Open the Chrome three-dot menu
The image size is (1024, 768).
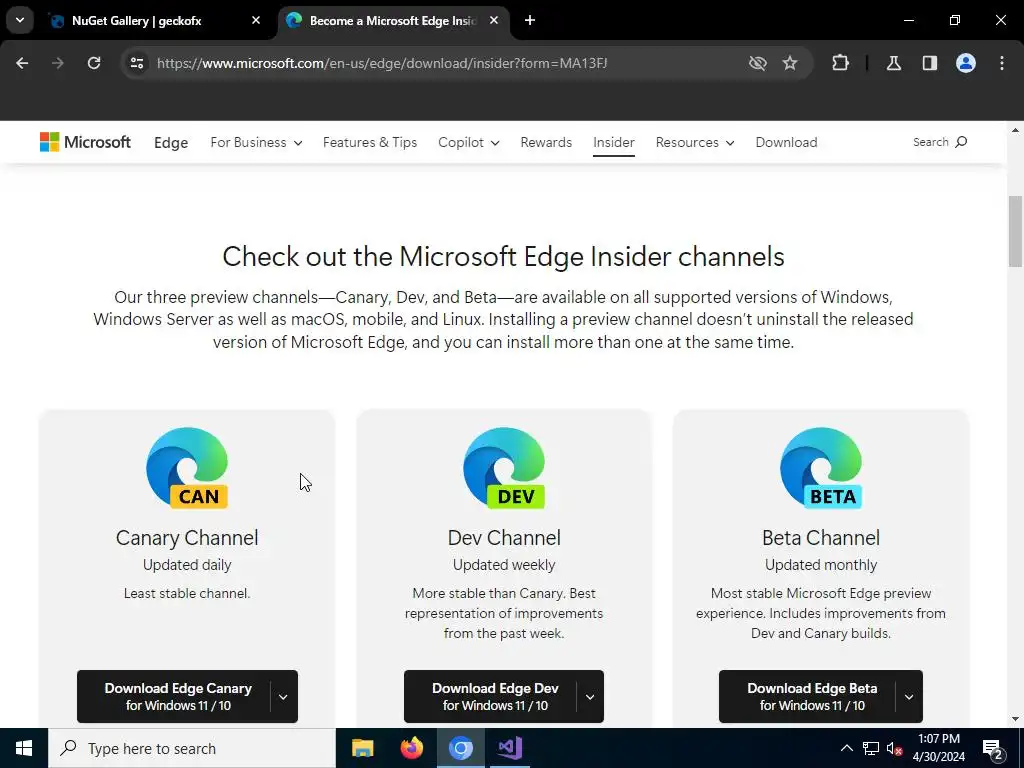[1002, 63]
